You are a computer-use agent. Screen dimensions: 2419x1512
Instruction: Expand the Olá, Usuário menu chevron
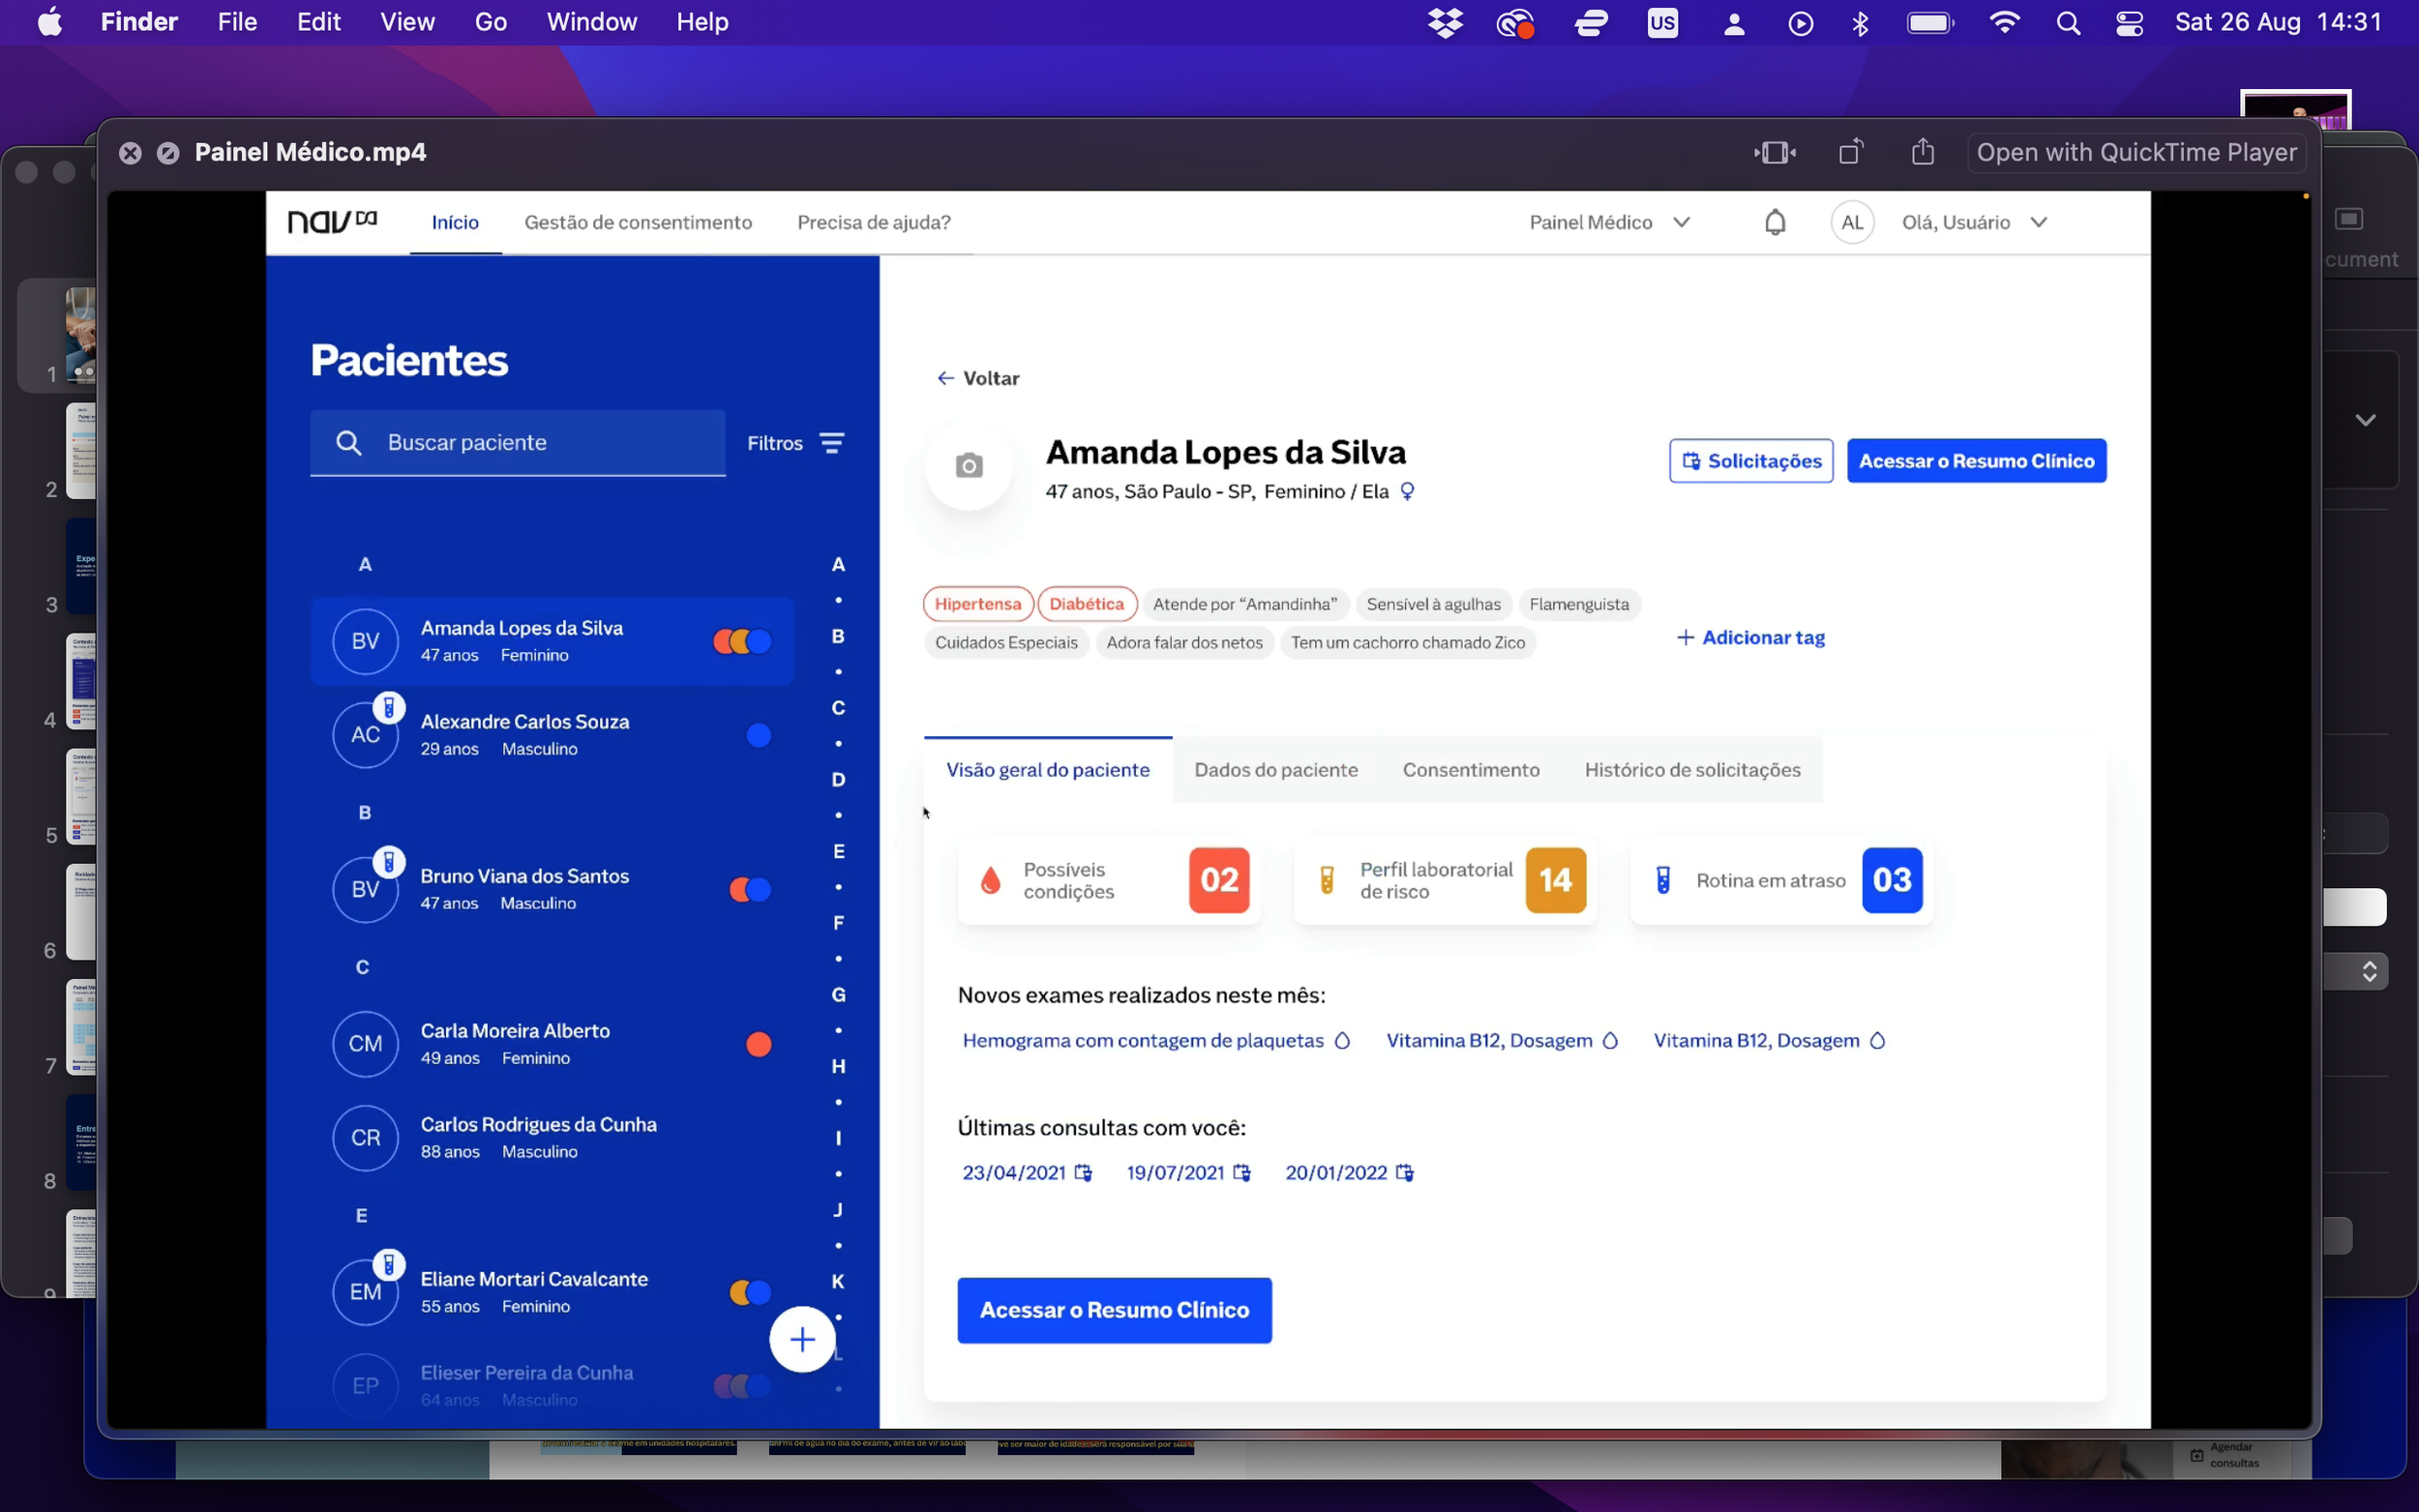2038,222
